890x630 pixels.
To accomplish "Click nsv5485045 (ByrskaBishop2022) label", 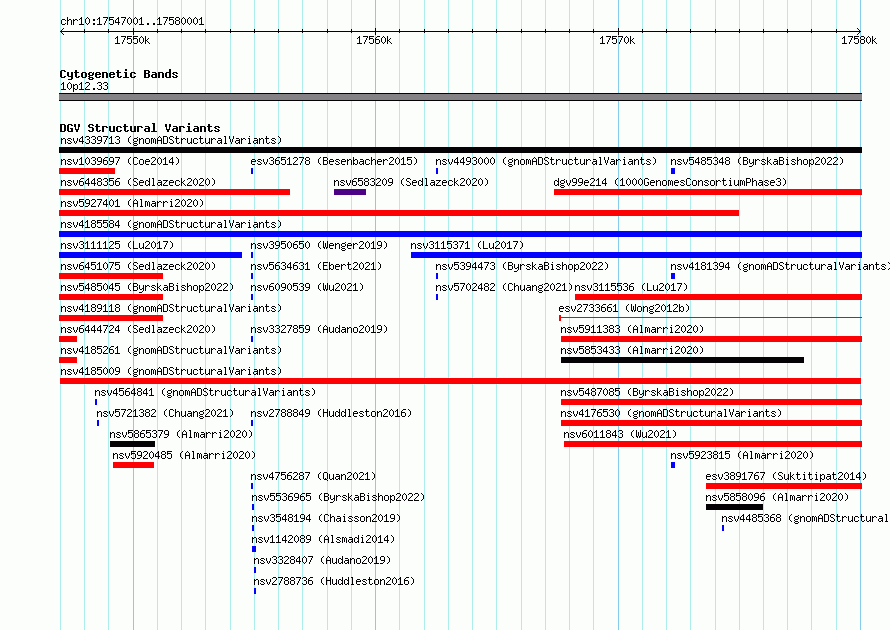I will (x=147, y=287).
